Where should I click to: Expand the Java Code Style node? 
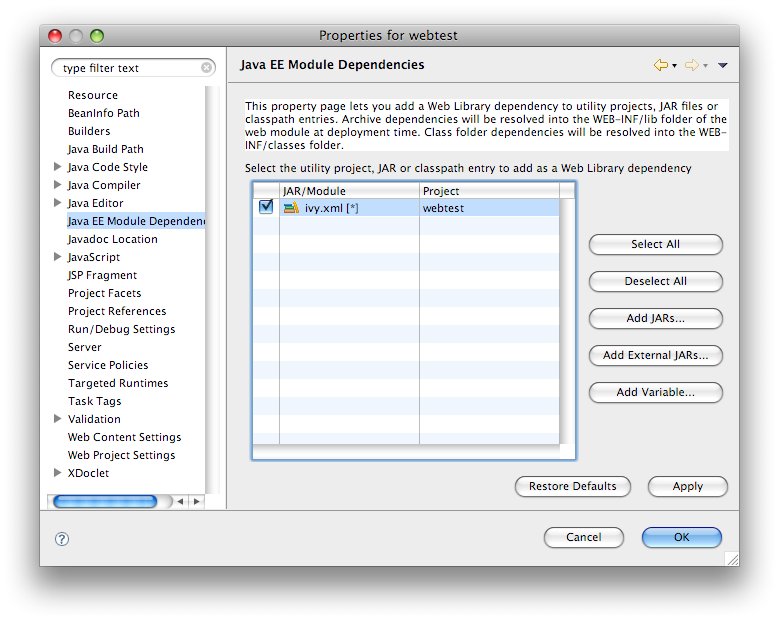tap(57, 167)
